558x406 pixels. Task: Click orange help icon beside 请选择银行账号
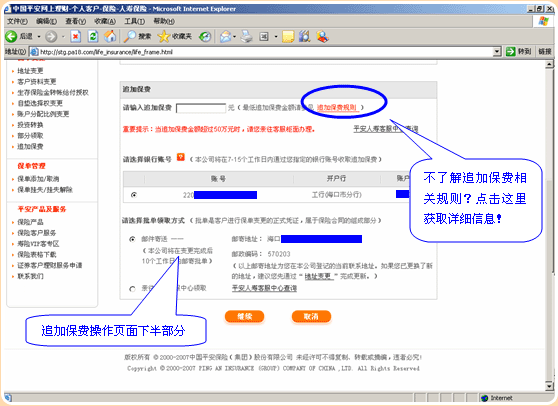click(x=181, y=157)
